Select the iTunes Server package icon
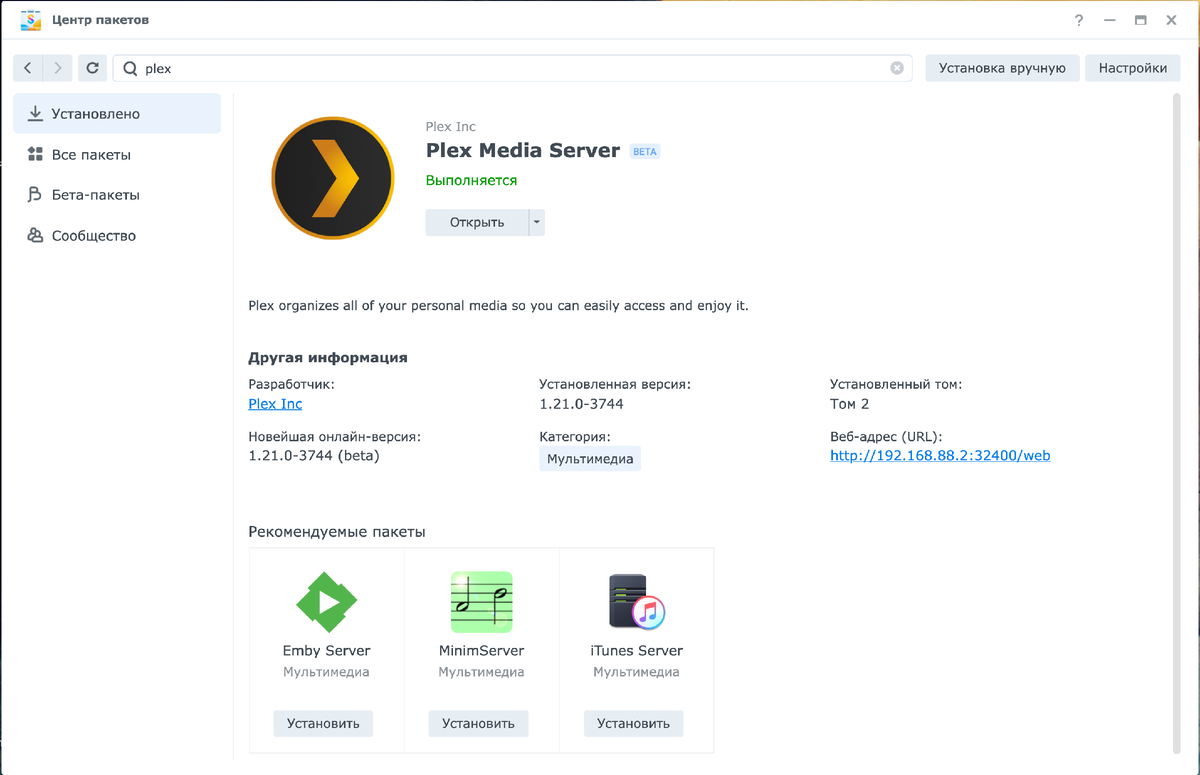Screen dimensions: 1200x775 pyautogui.click(x=636, y=600)
